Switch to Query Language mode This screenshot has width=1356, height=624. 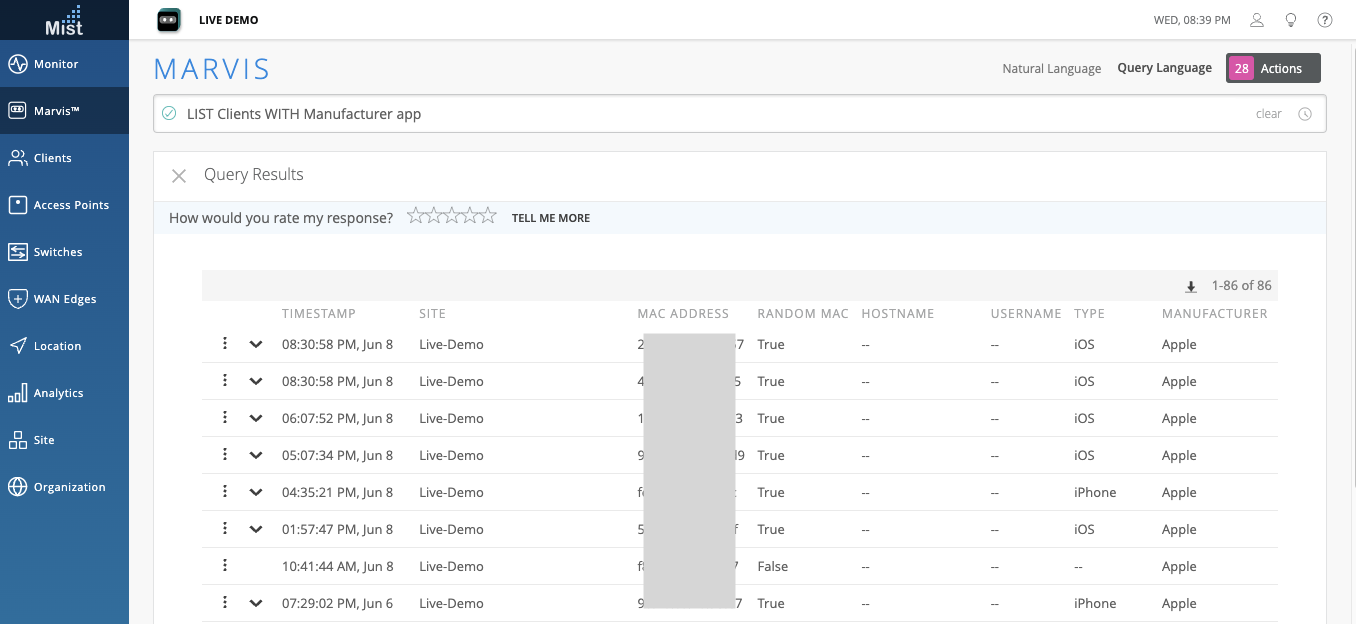1164,68
